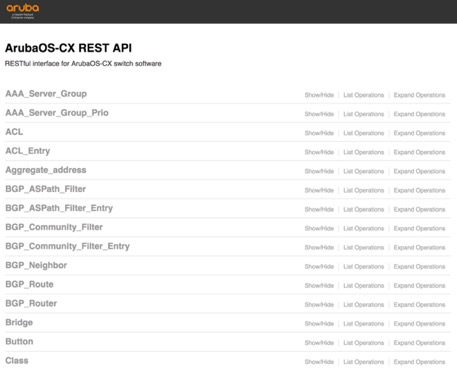Toggle Show/Hide for AAA_Server_Group_Prio
The height and width of the screenshot is (369, 457).
coord(319,114)
